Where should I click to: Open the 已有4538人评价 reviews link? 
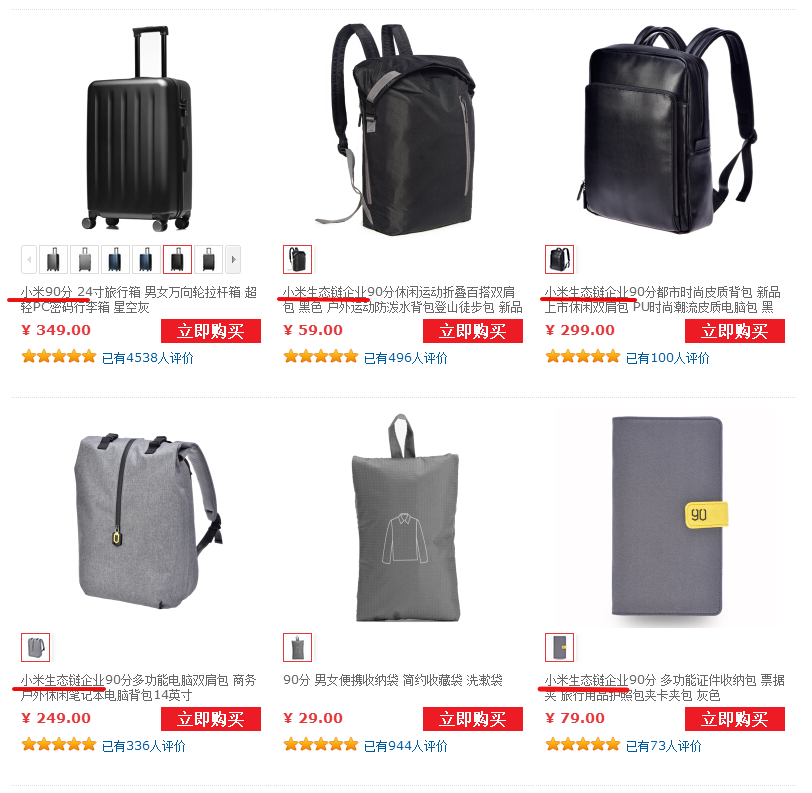(x=148, y=358)
